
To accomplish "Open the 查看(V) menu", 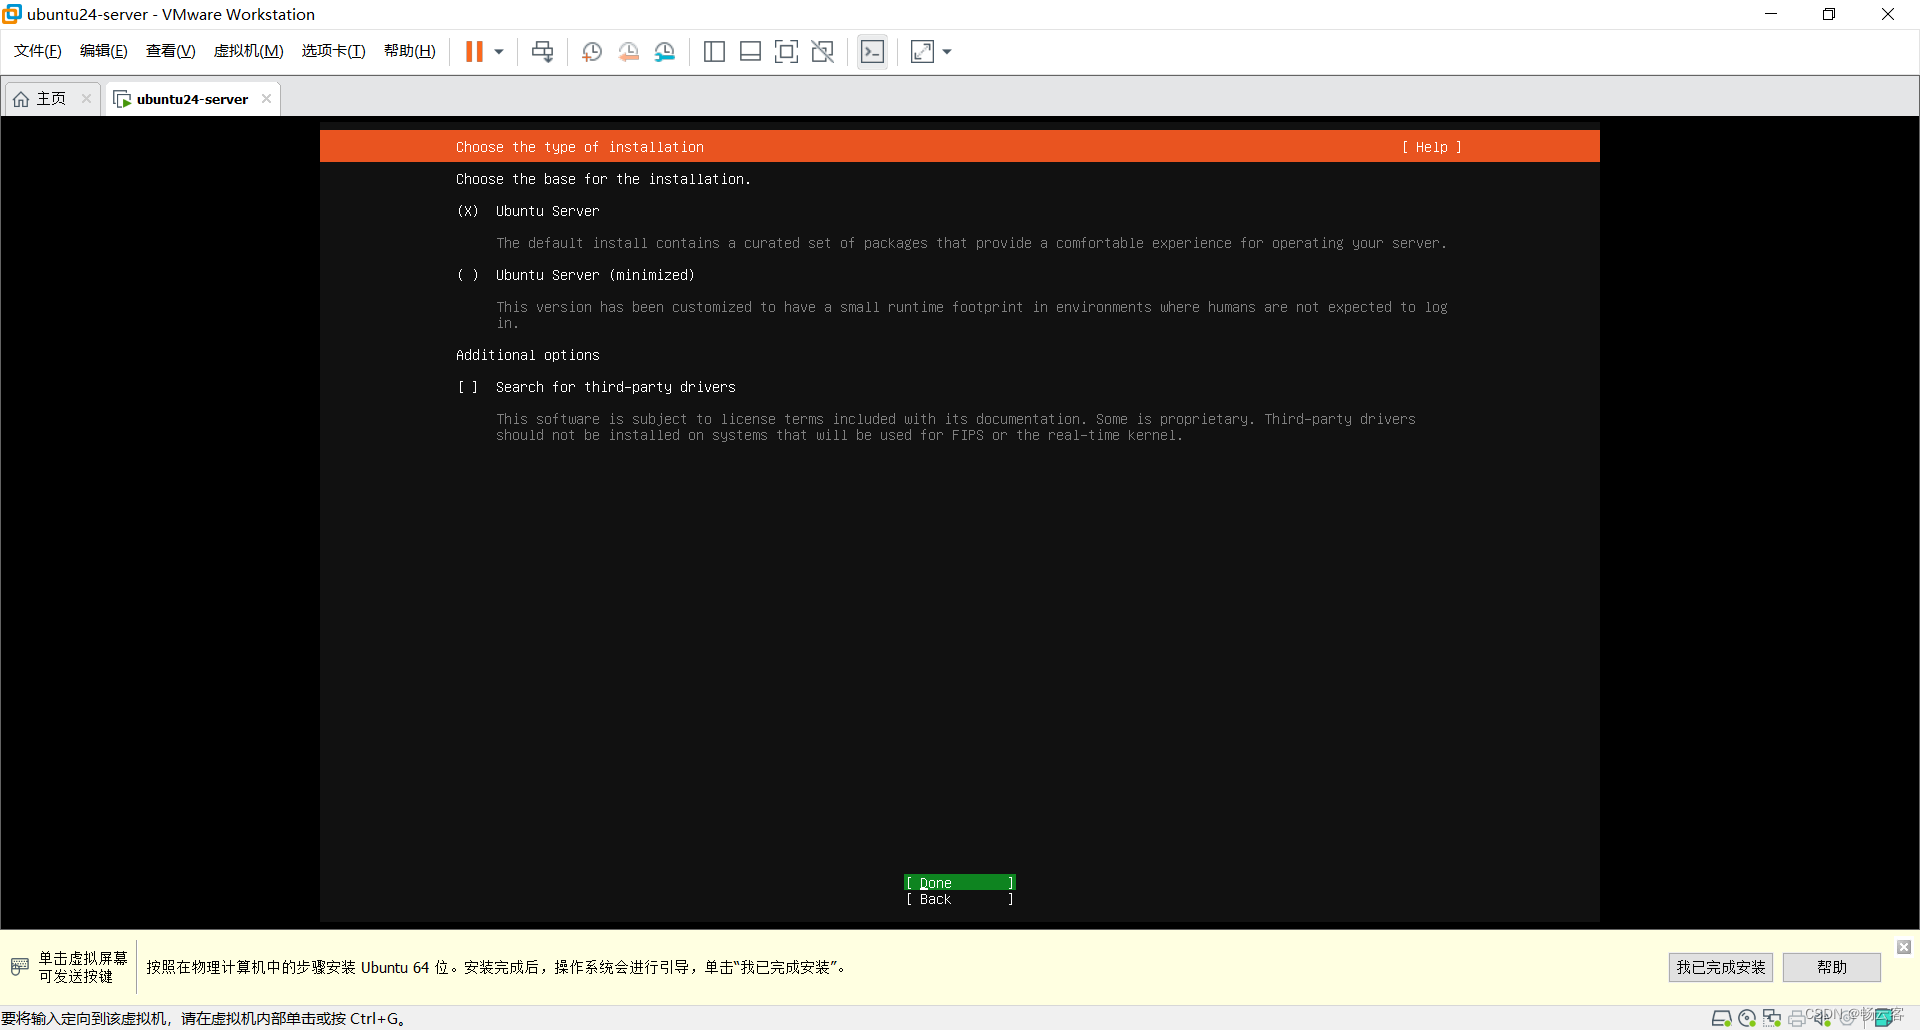I will 171,51.
